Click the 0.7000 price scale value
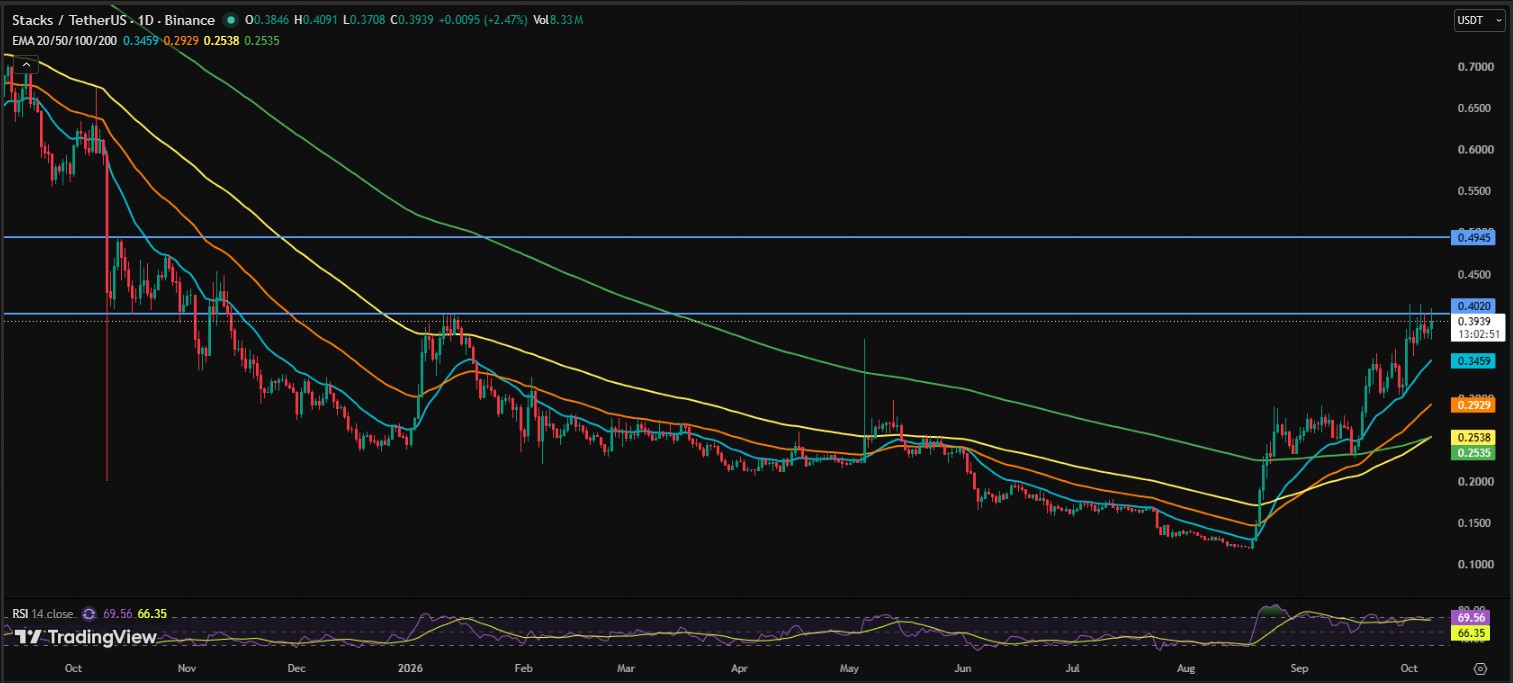Image resolution: width=1513 pixels, height=683 pixels. coord(1475,66)
